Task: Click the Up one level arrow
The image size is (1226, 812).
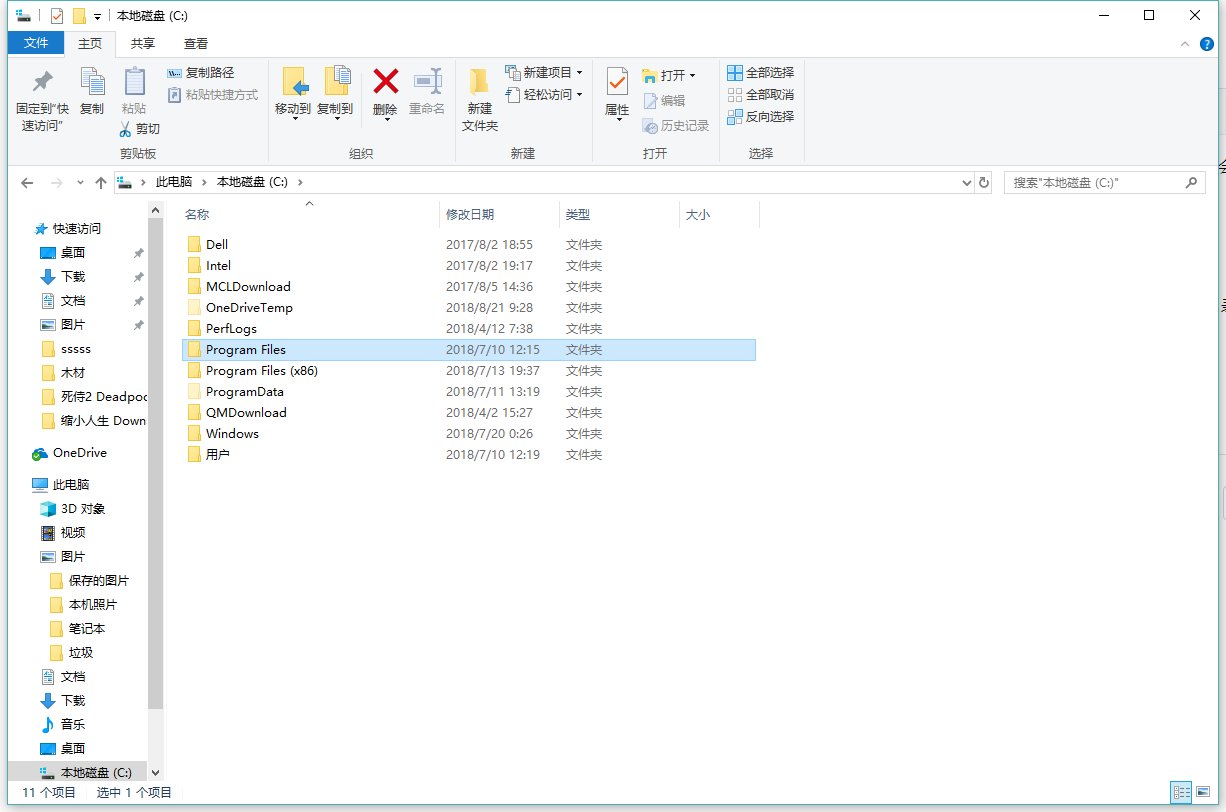Action: (x=100, y=183)
